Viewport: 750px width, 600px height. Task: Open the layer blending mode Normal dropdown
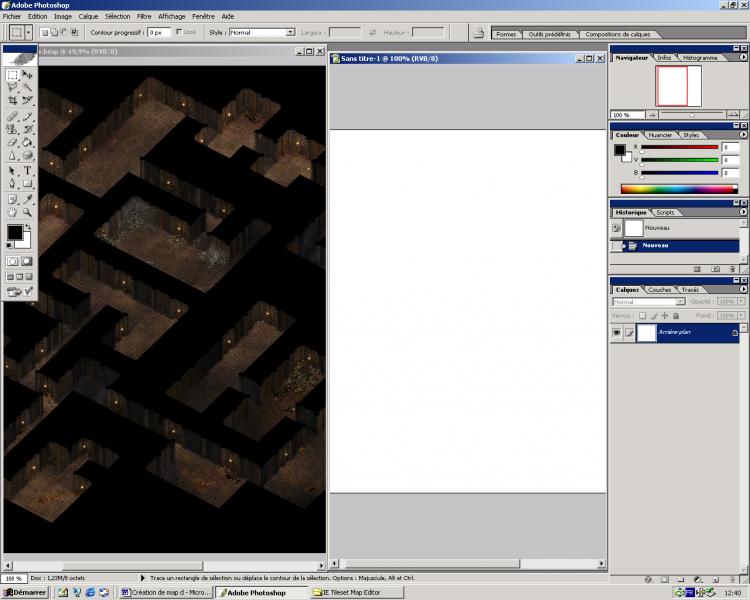649,302
